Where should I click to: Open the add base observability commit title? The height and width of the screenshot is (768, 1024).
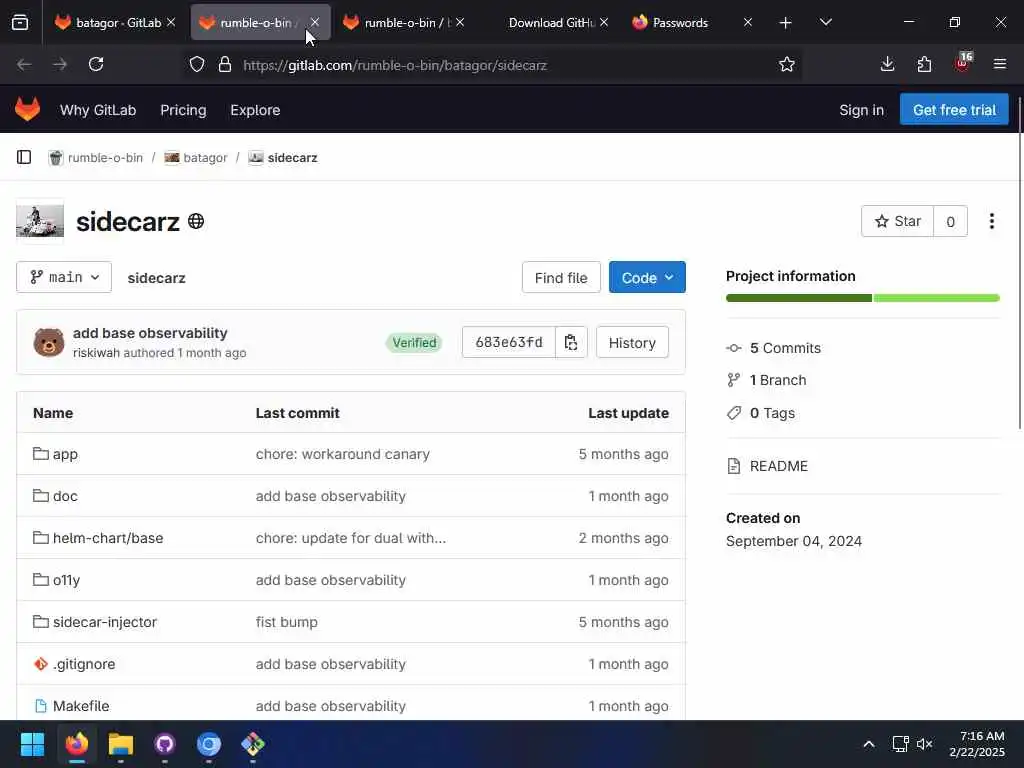(x=150, y=333)
